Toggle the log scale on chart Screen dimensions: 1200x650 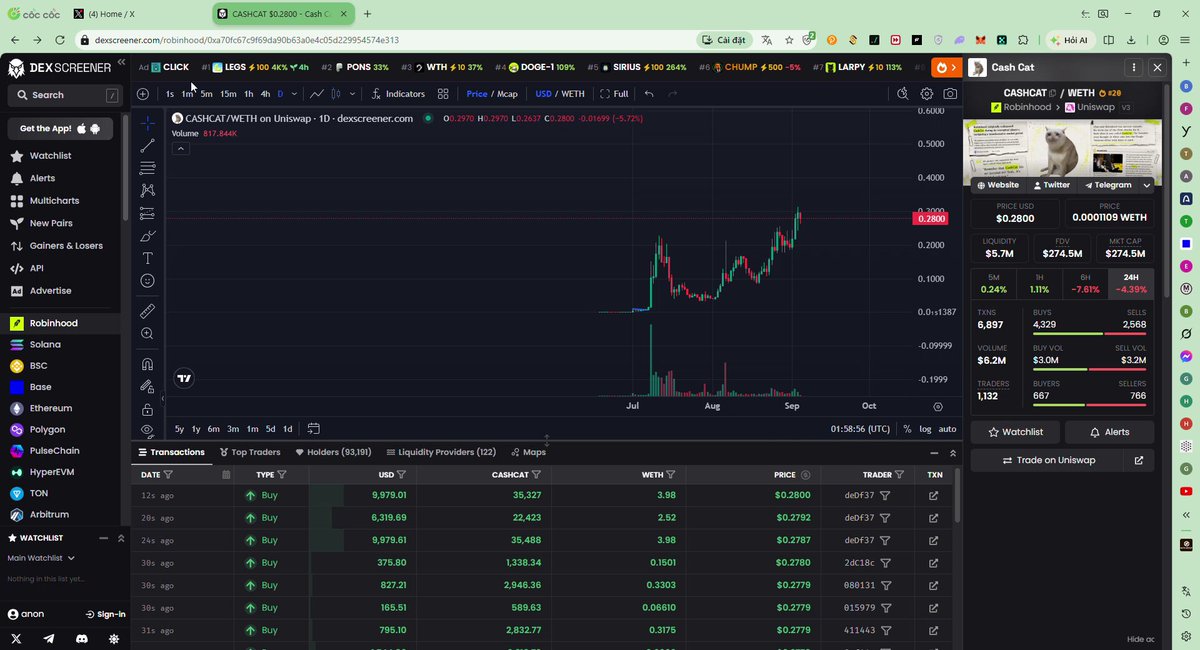click(x=925, y=429)
